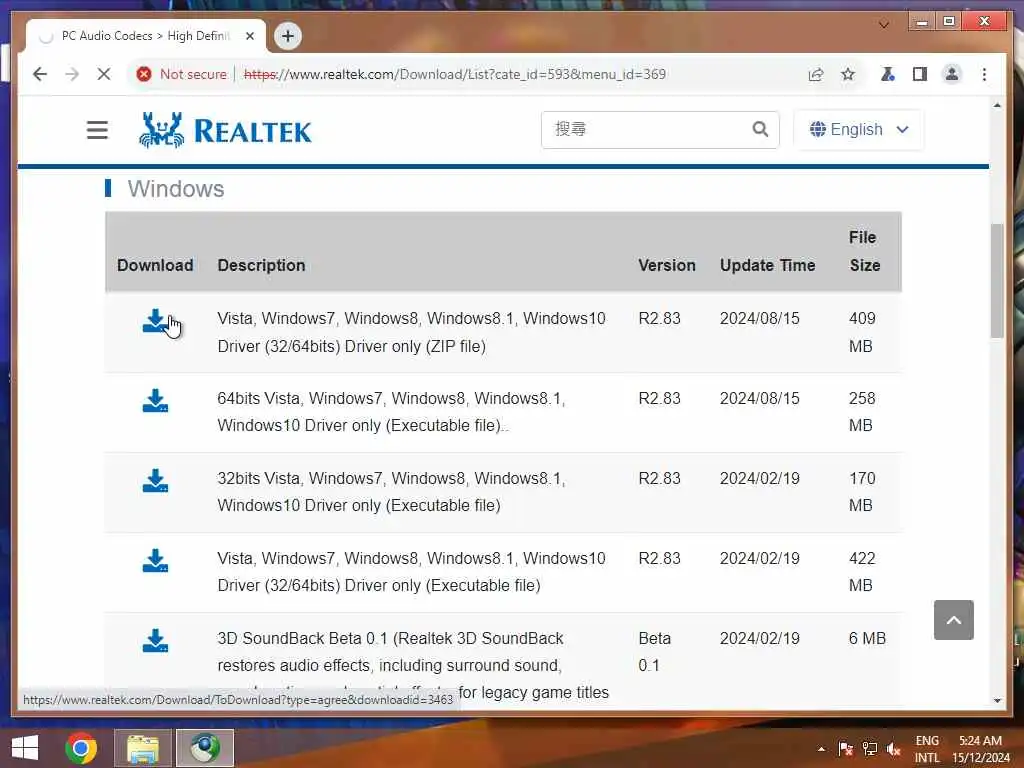Download the 3D SoundBack Beta 0.1
This screenshot has height=768, width=1024.
155,641
